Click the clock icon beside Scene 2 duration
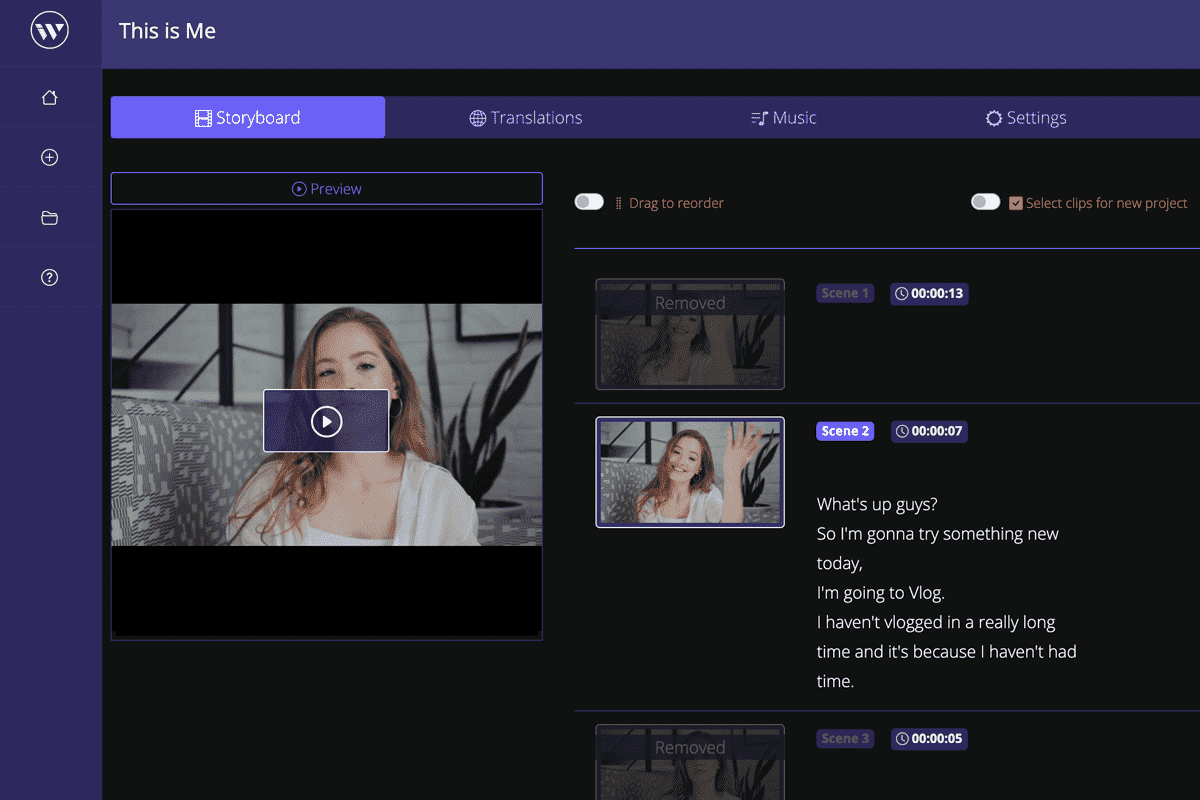 click(901, 431)
